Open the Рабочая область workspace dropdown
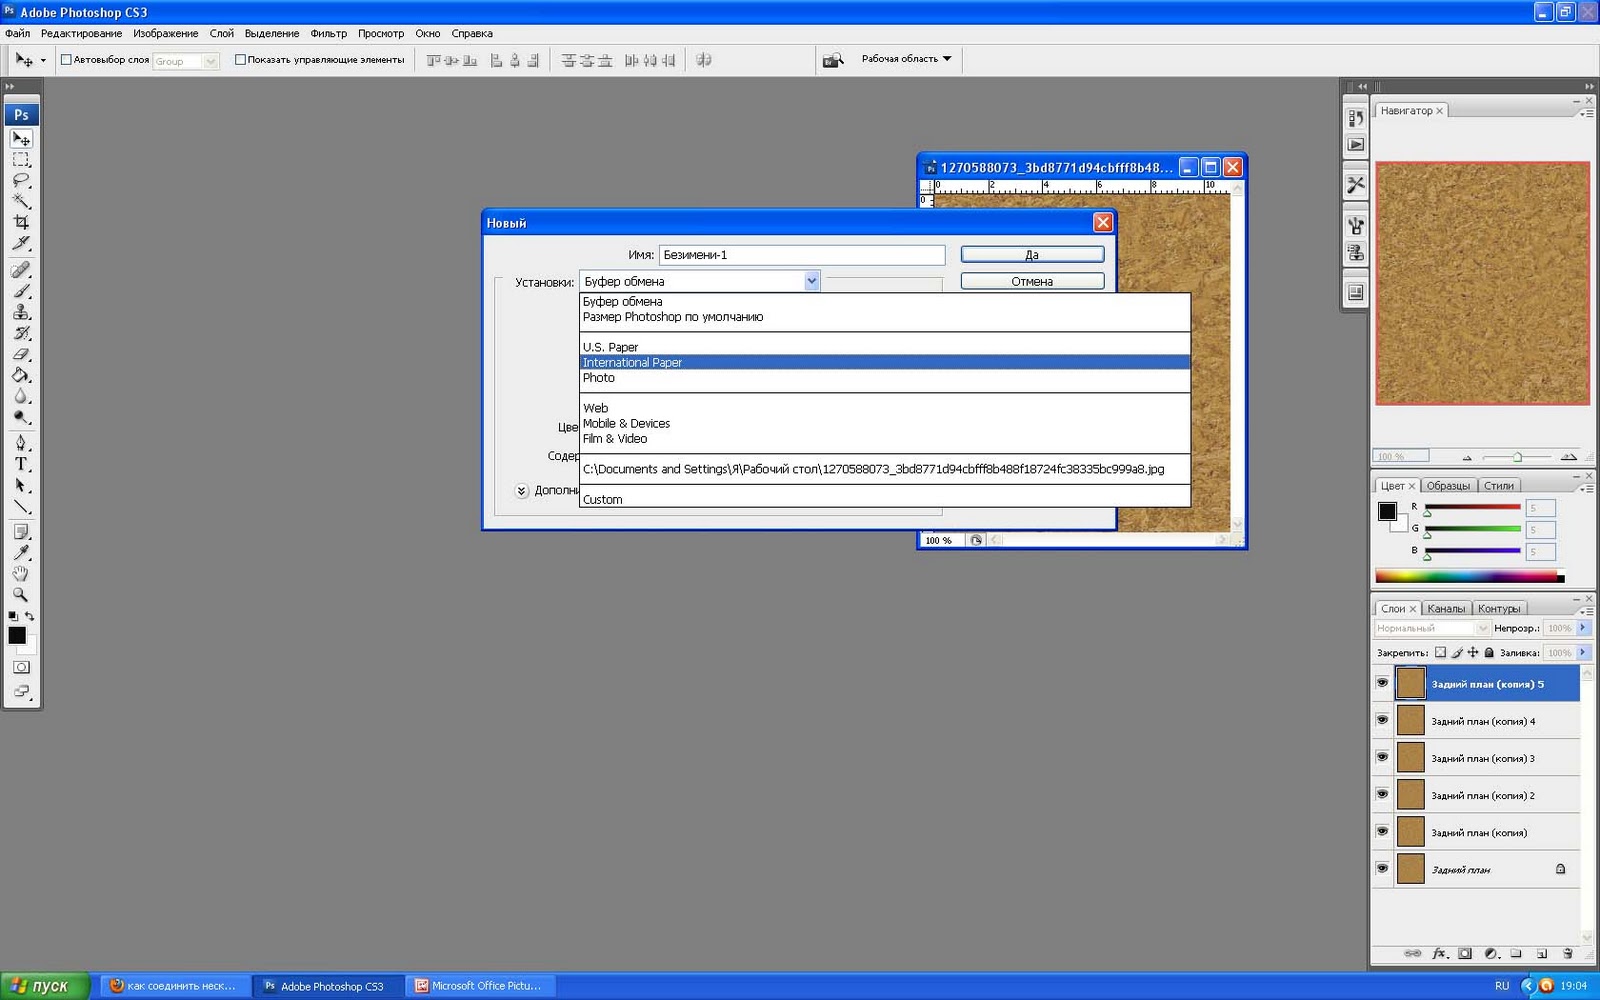The height and width of the screenshot is (1000, 1600). (x=906, y=59)
